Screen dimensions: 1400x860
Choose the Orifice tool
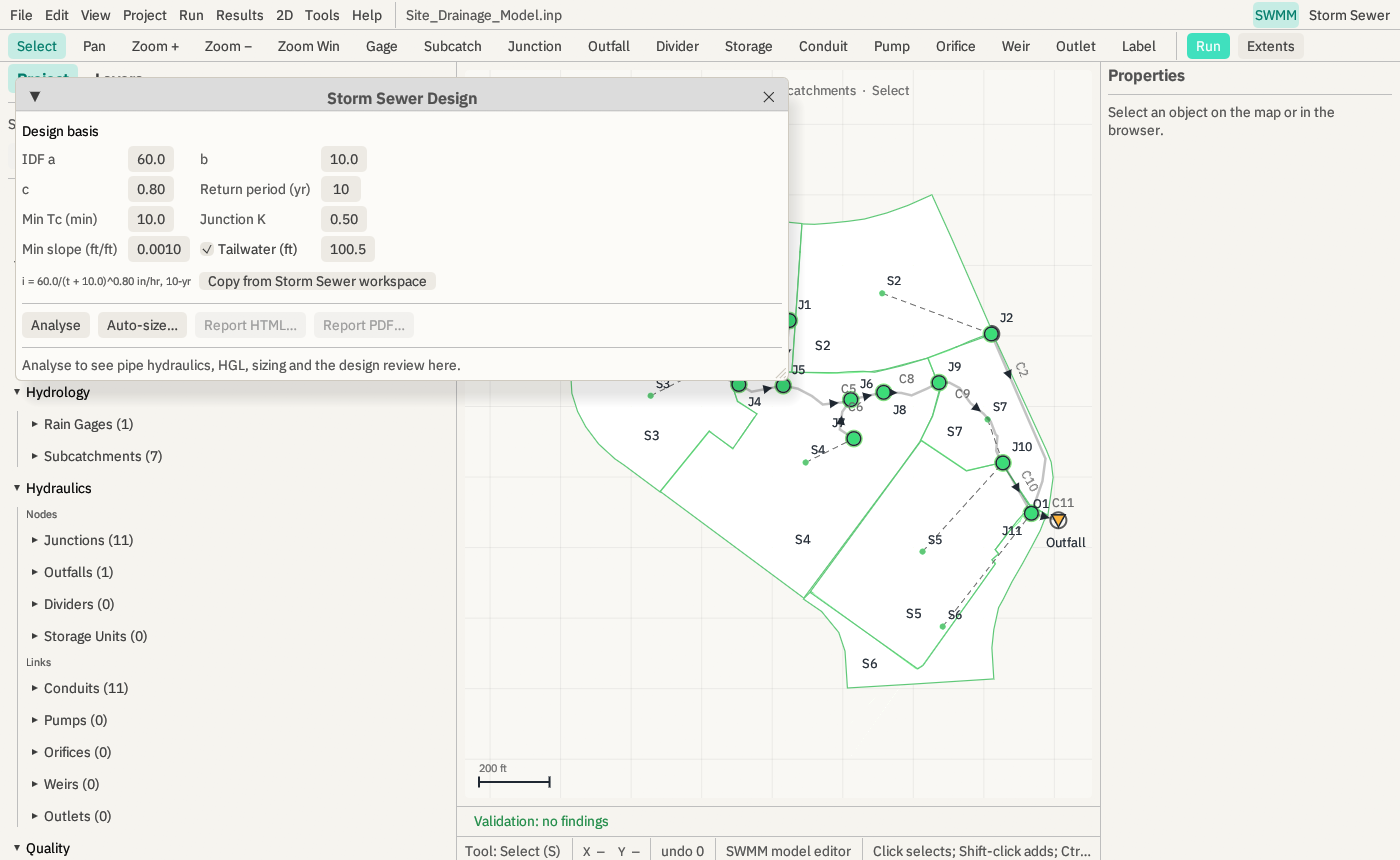[x=956, y=46]
